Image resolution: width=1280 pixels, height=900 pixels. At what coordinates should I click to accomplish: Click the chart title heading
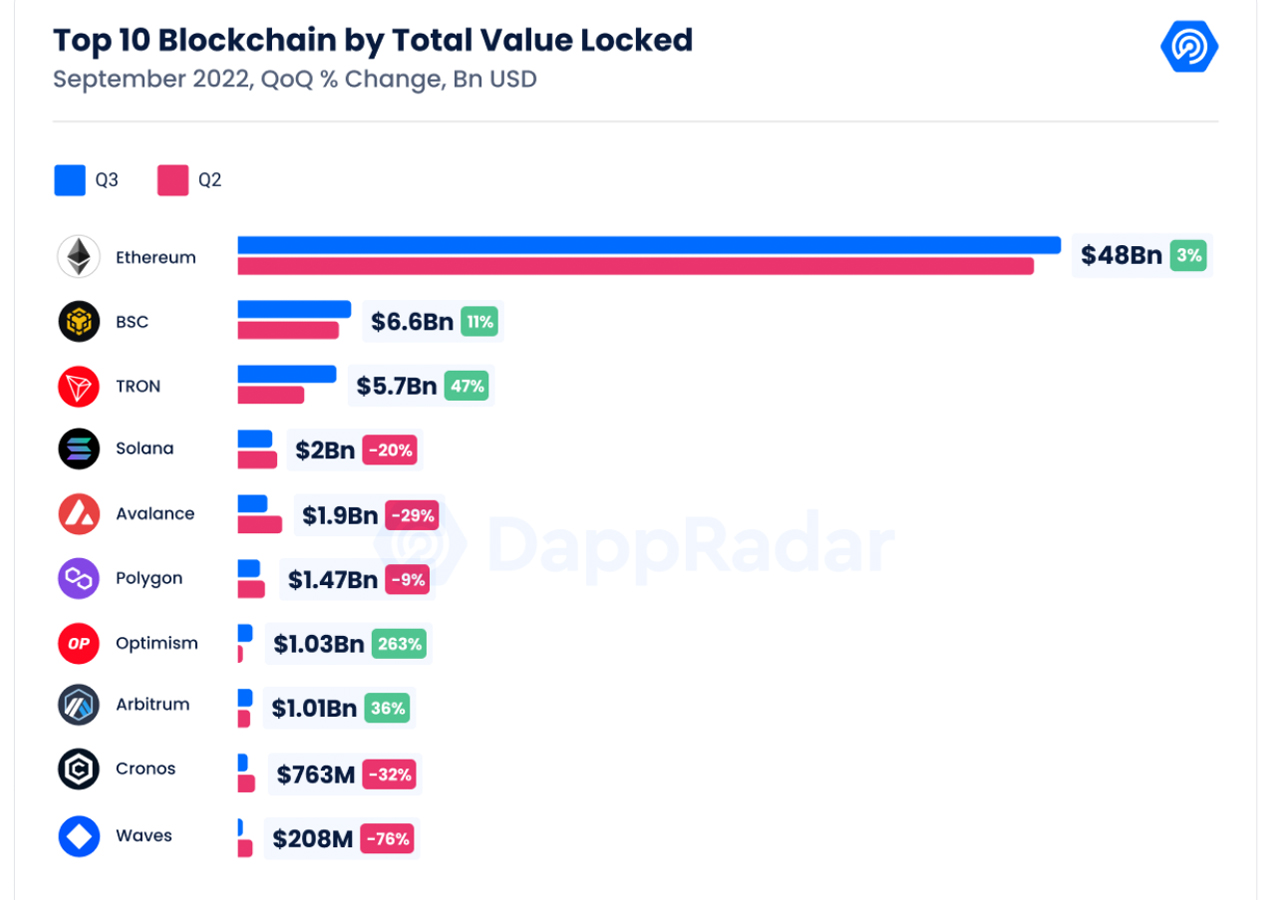(x=372, y=40)
